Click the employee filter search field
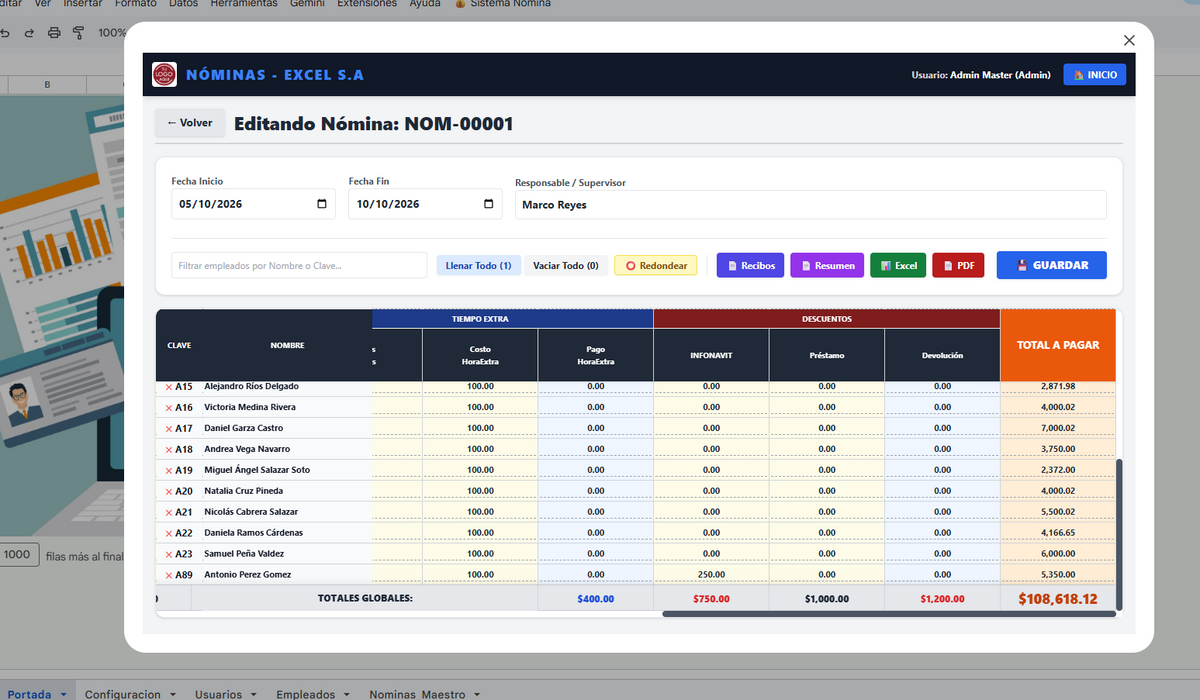This screenshot has width=1200, height=700. pos(300,265)
